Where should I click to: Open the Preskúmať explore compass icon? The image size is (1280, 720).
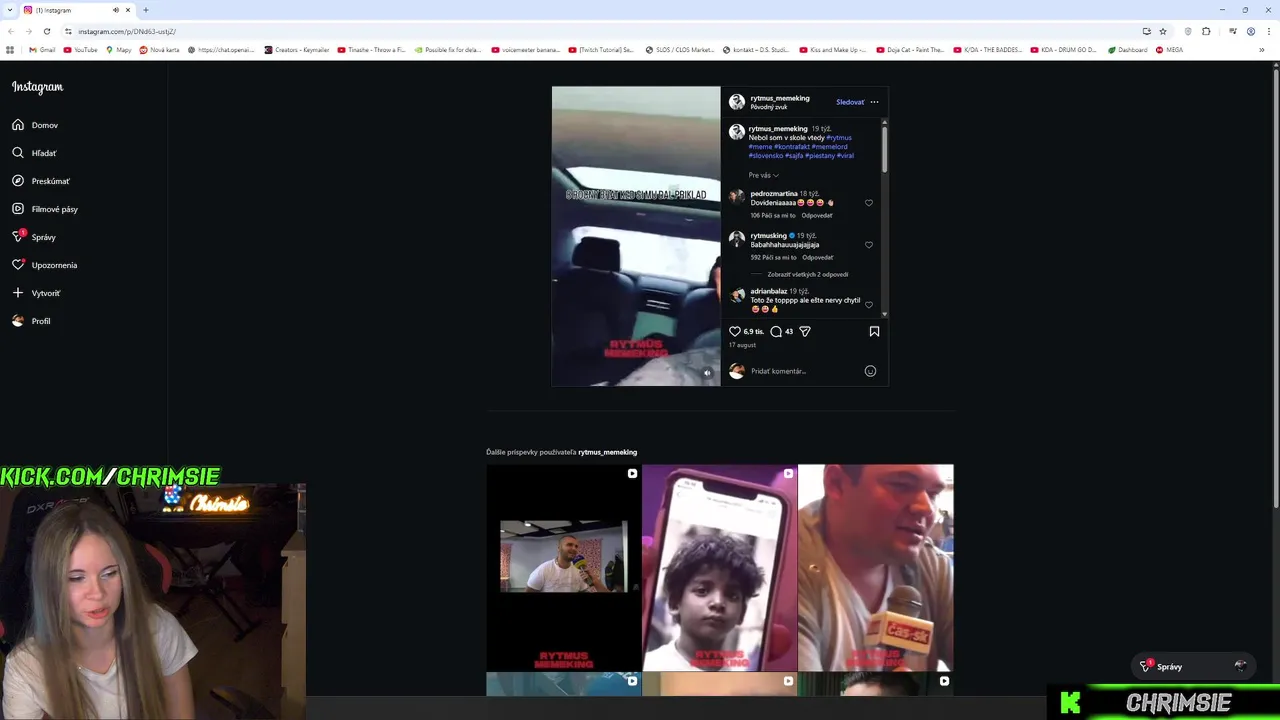click(x=18, y=181)
